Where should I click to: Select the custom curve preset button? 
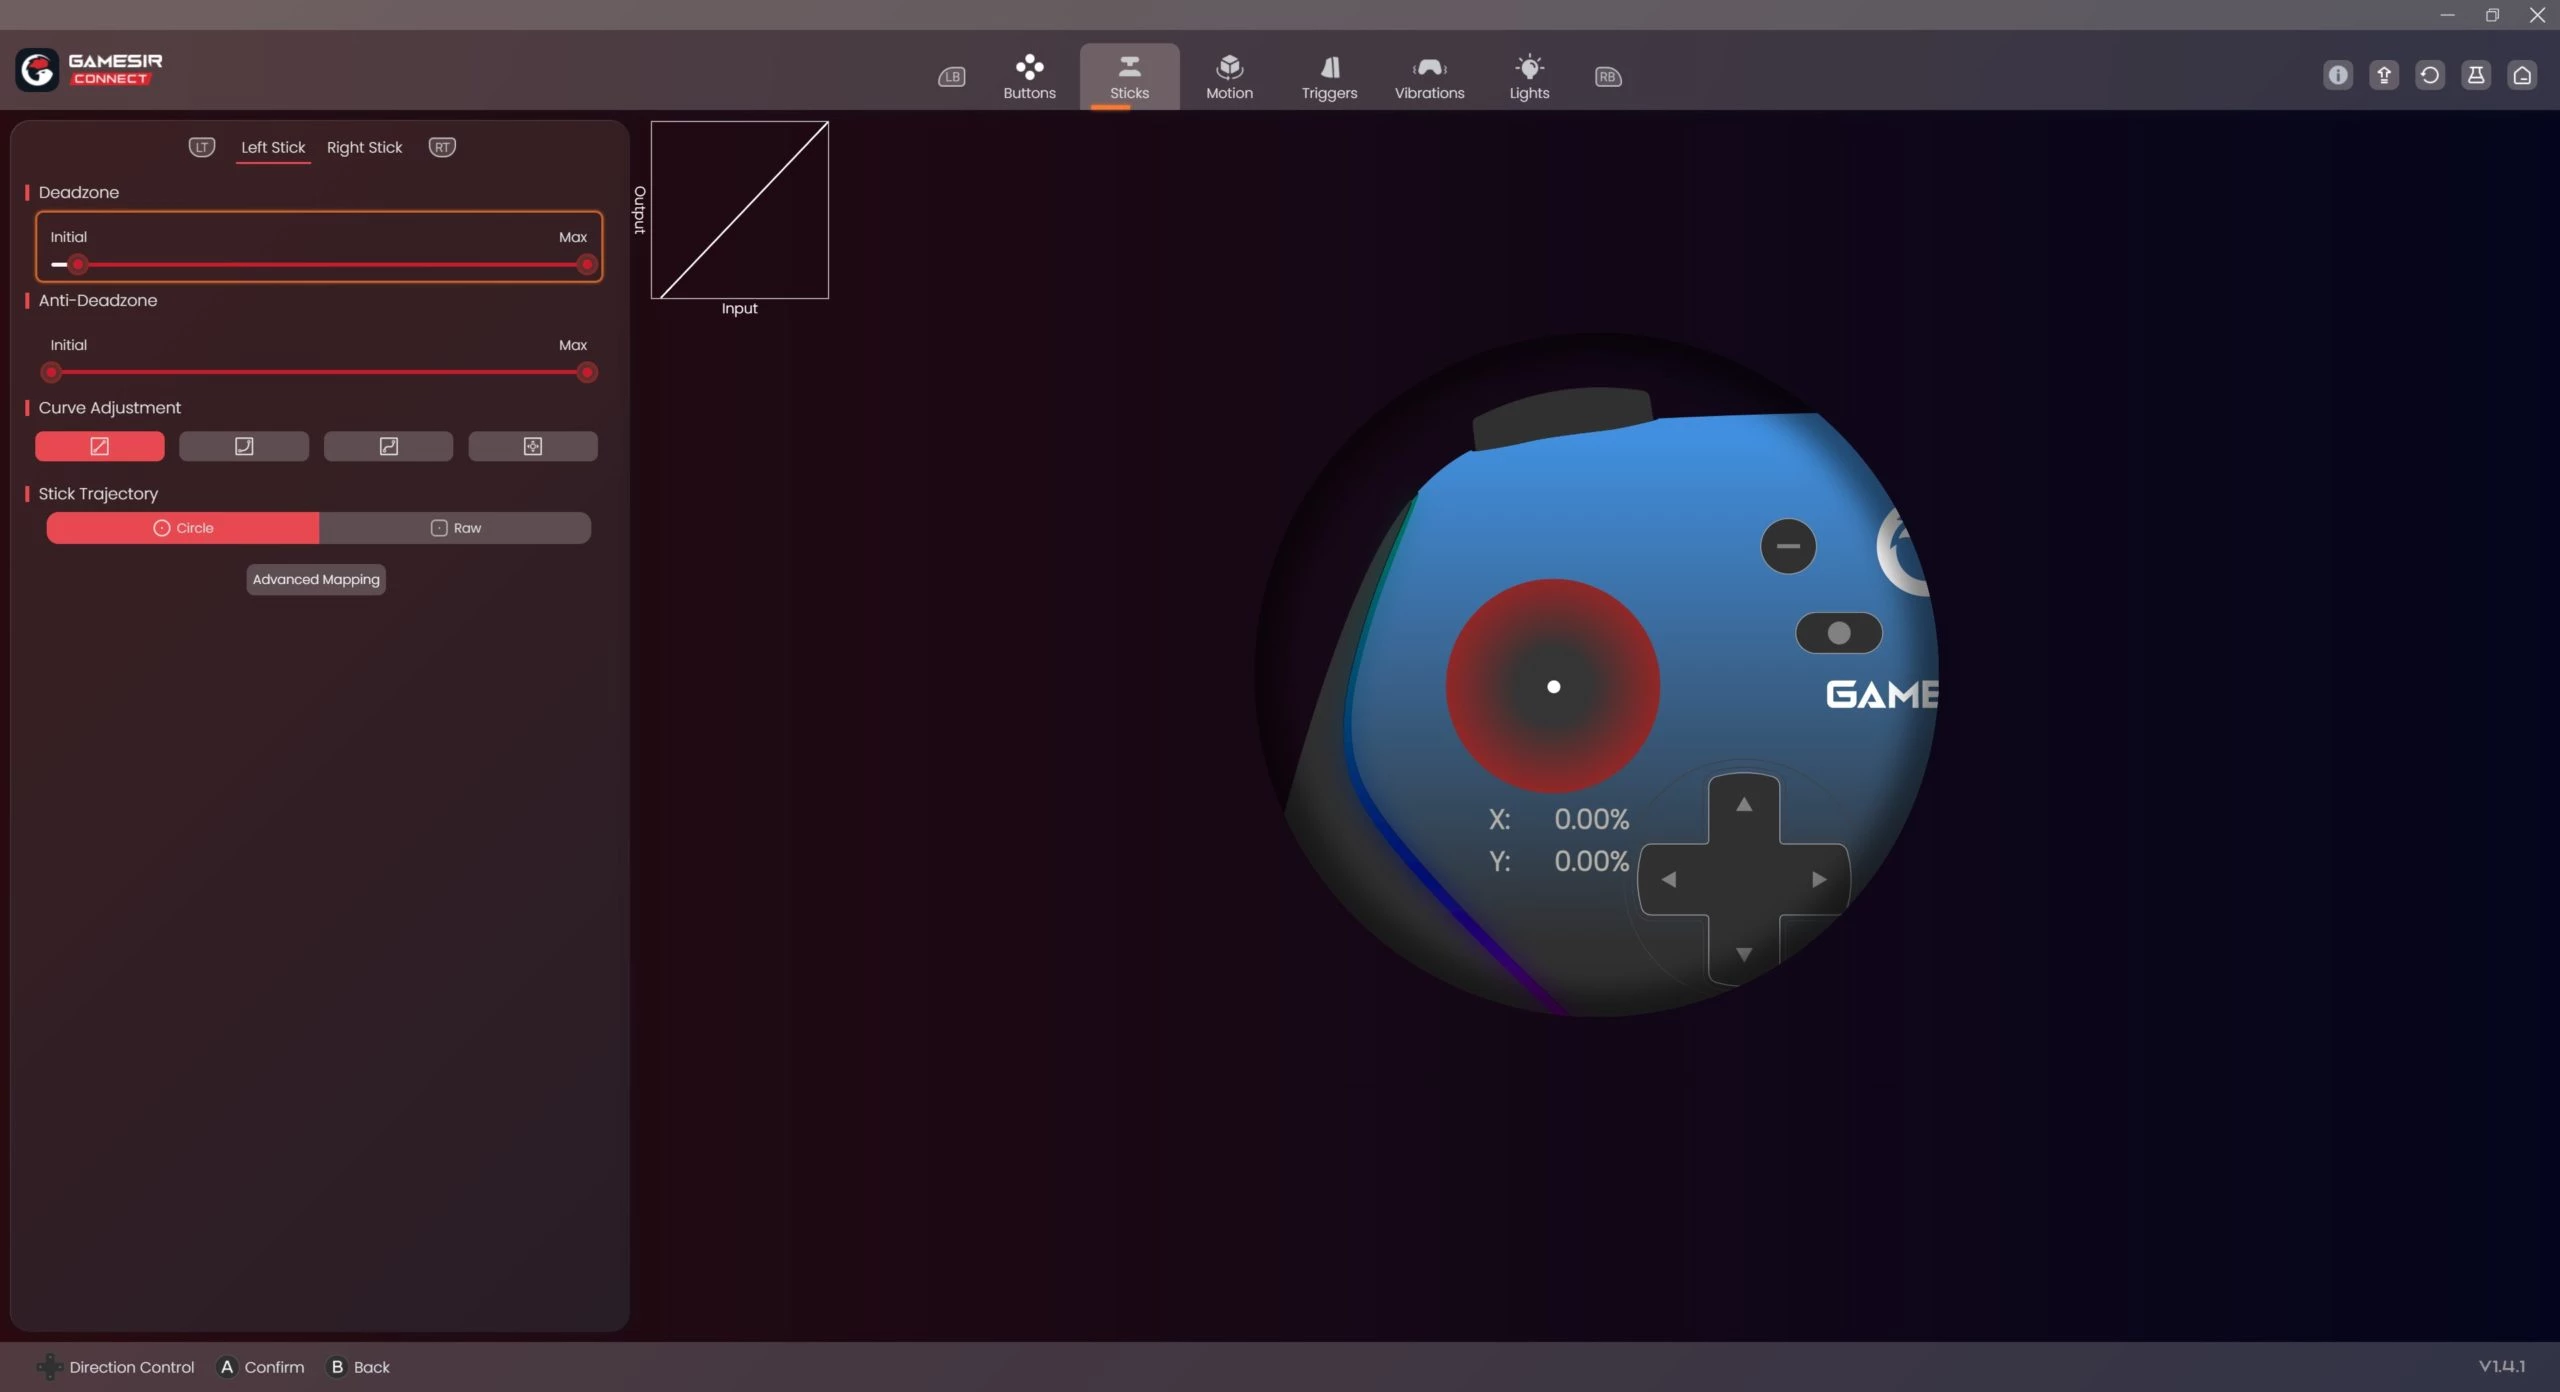point(533,446)
